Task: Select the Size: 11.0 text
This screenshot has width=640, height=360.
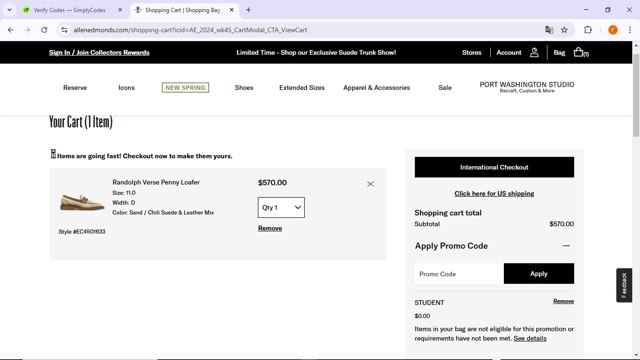Action: tap(124, 193)
